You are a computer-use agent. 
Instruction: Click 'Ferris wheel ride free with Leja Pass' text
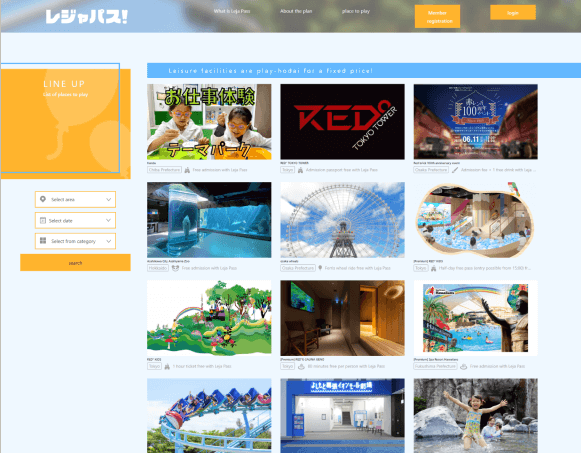click(358, 268)
